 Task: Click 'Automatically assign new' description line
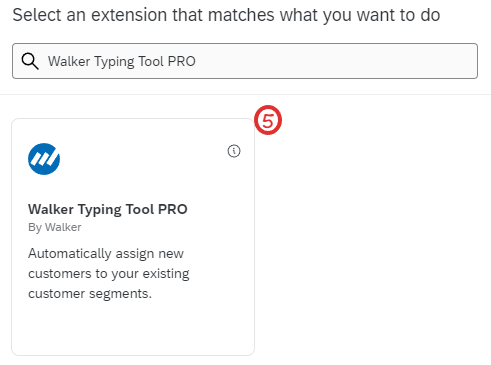pos(106,254)
